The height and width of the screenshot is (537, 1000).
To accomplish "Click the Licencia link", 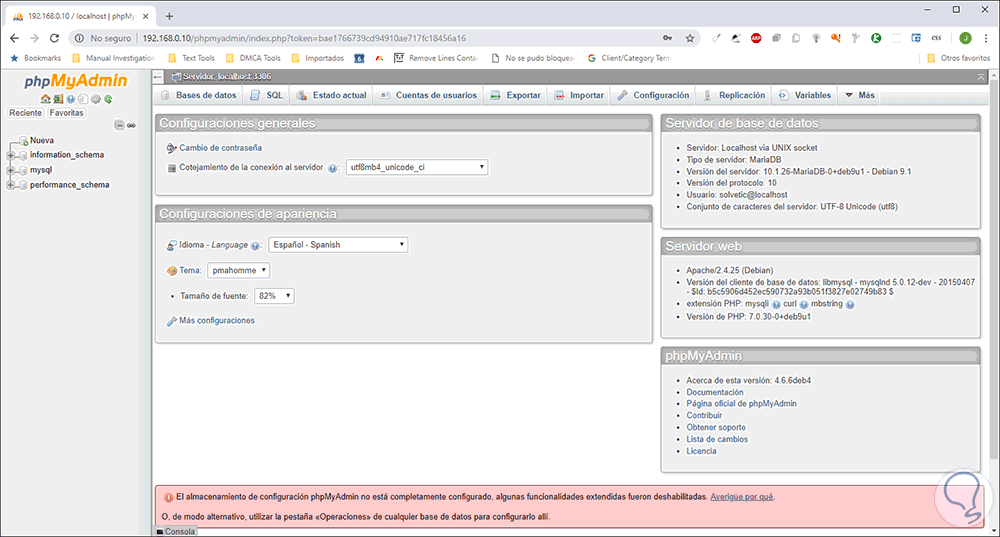I will click(x=701, y=451).
